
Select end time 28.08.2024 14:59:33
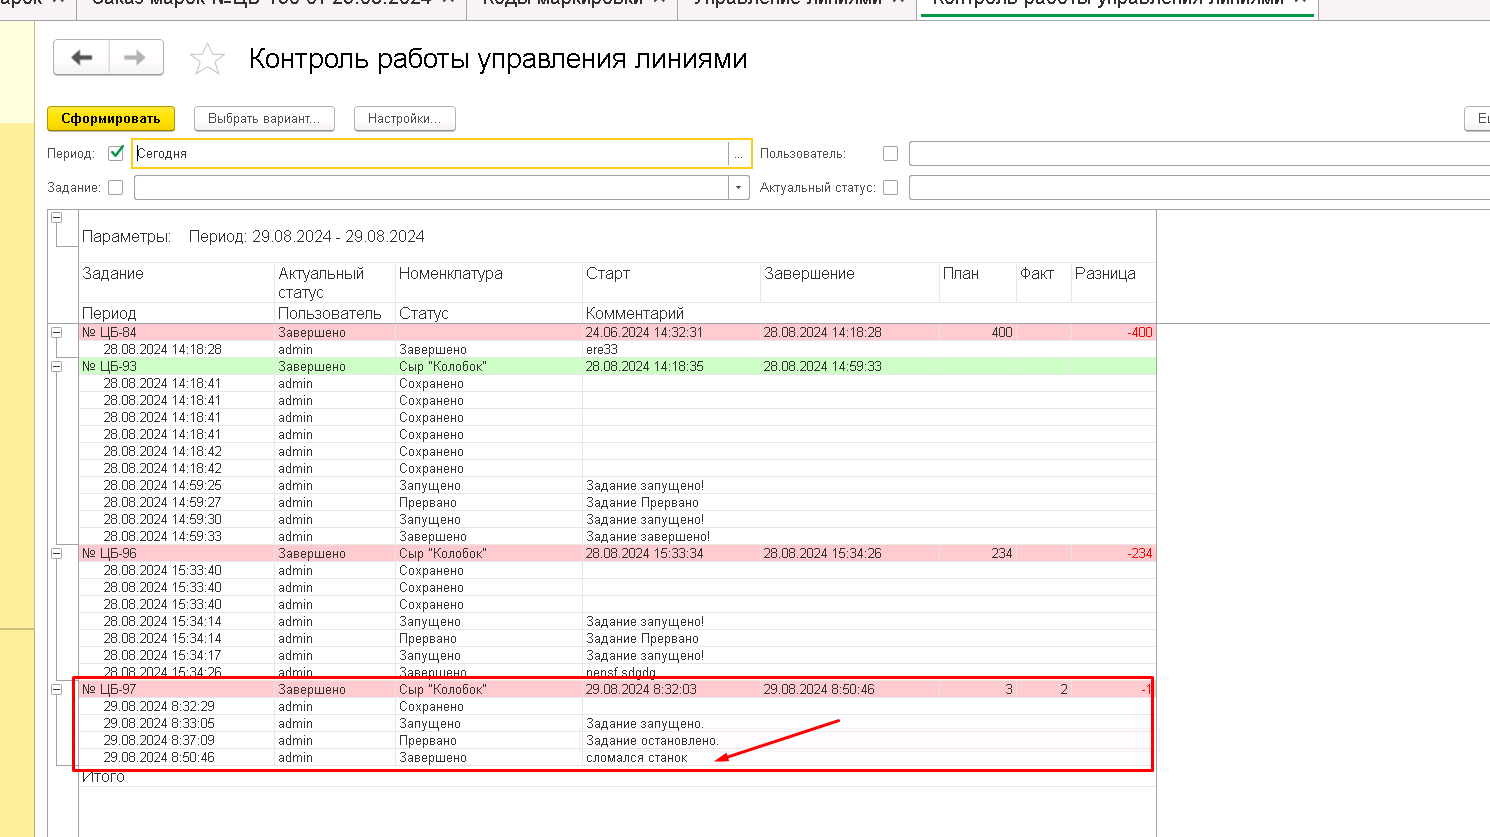823,366
